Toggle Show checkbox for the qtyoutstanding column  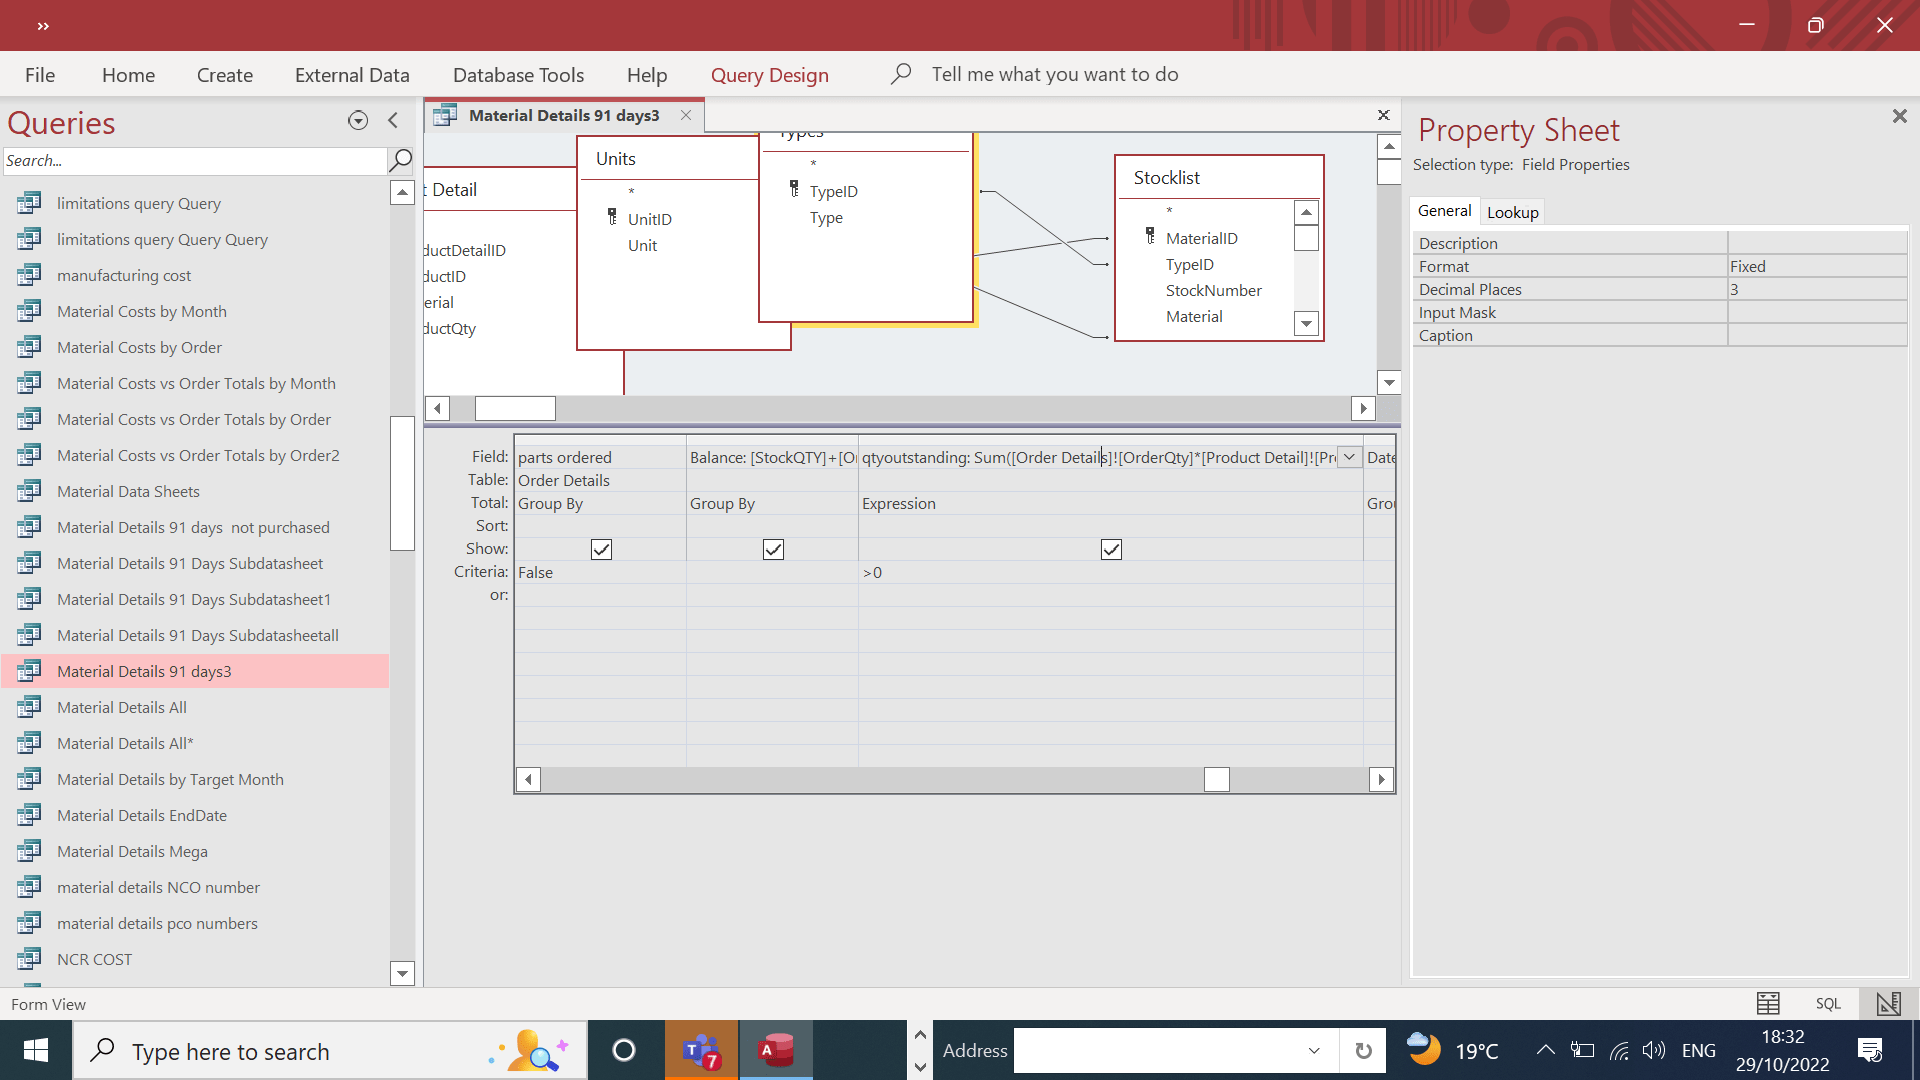point(1111,549)
